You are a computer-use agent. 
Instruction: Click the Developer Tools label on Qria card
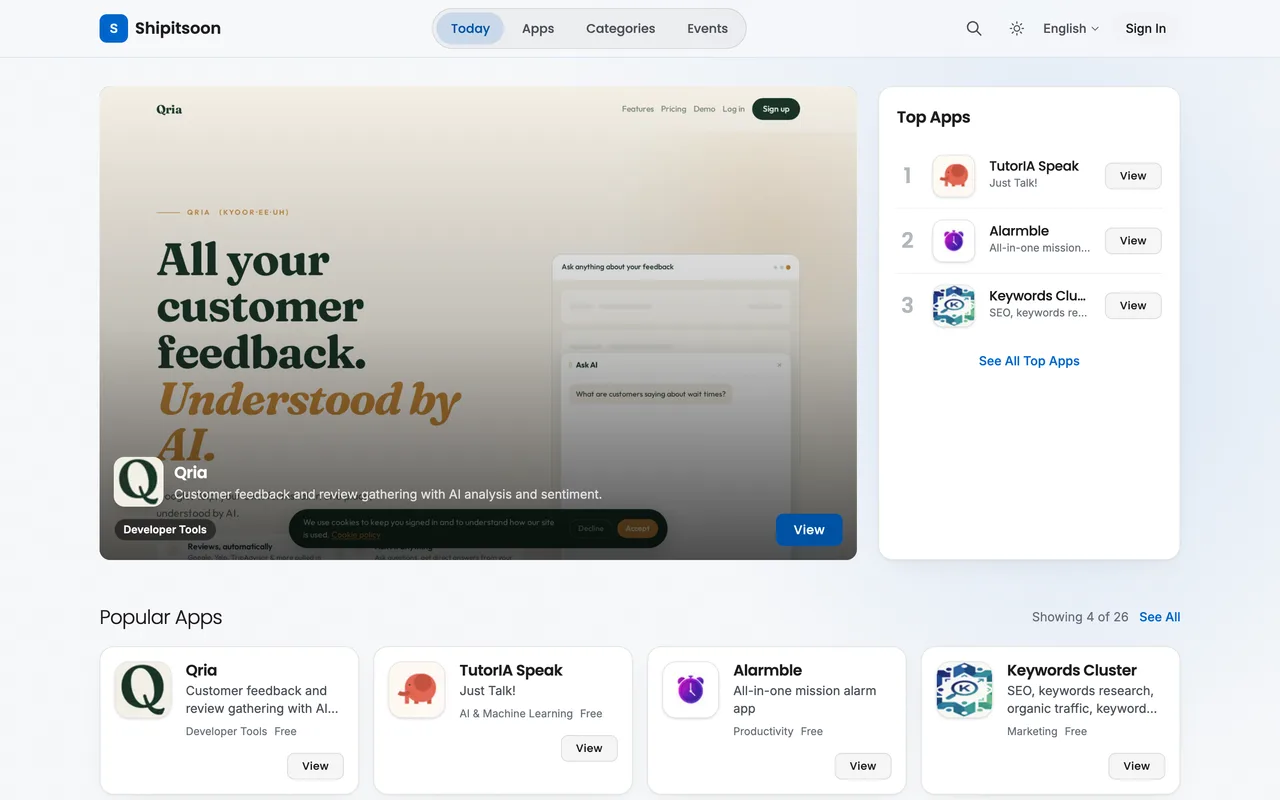pos(226,731)
